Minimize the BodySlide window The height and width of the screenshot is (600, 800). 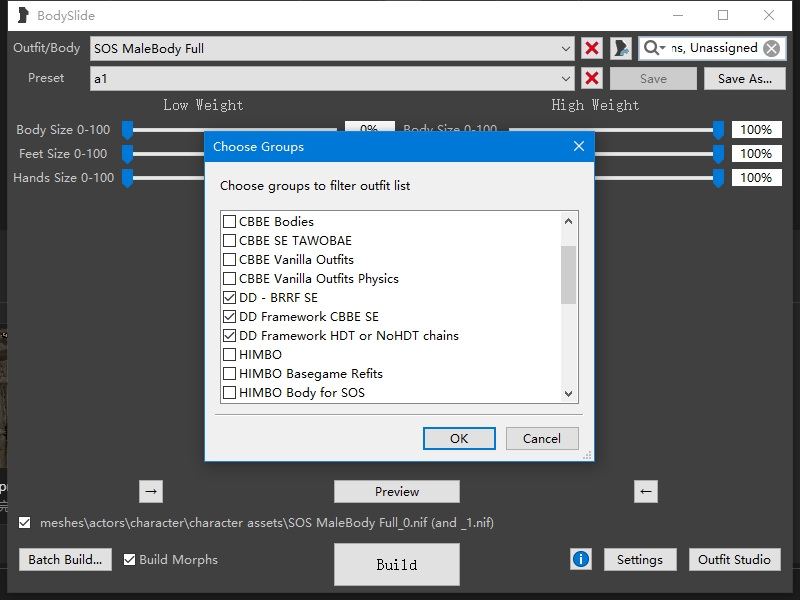678,15
